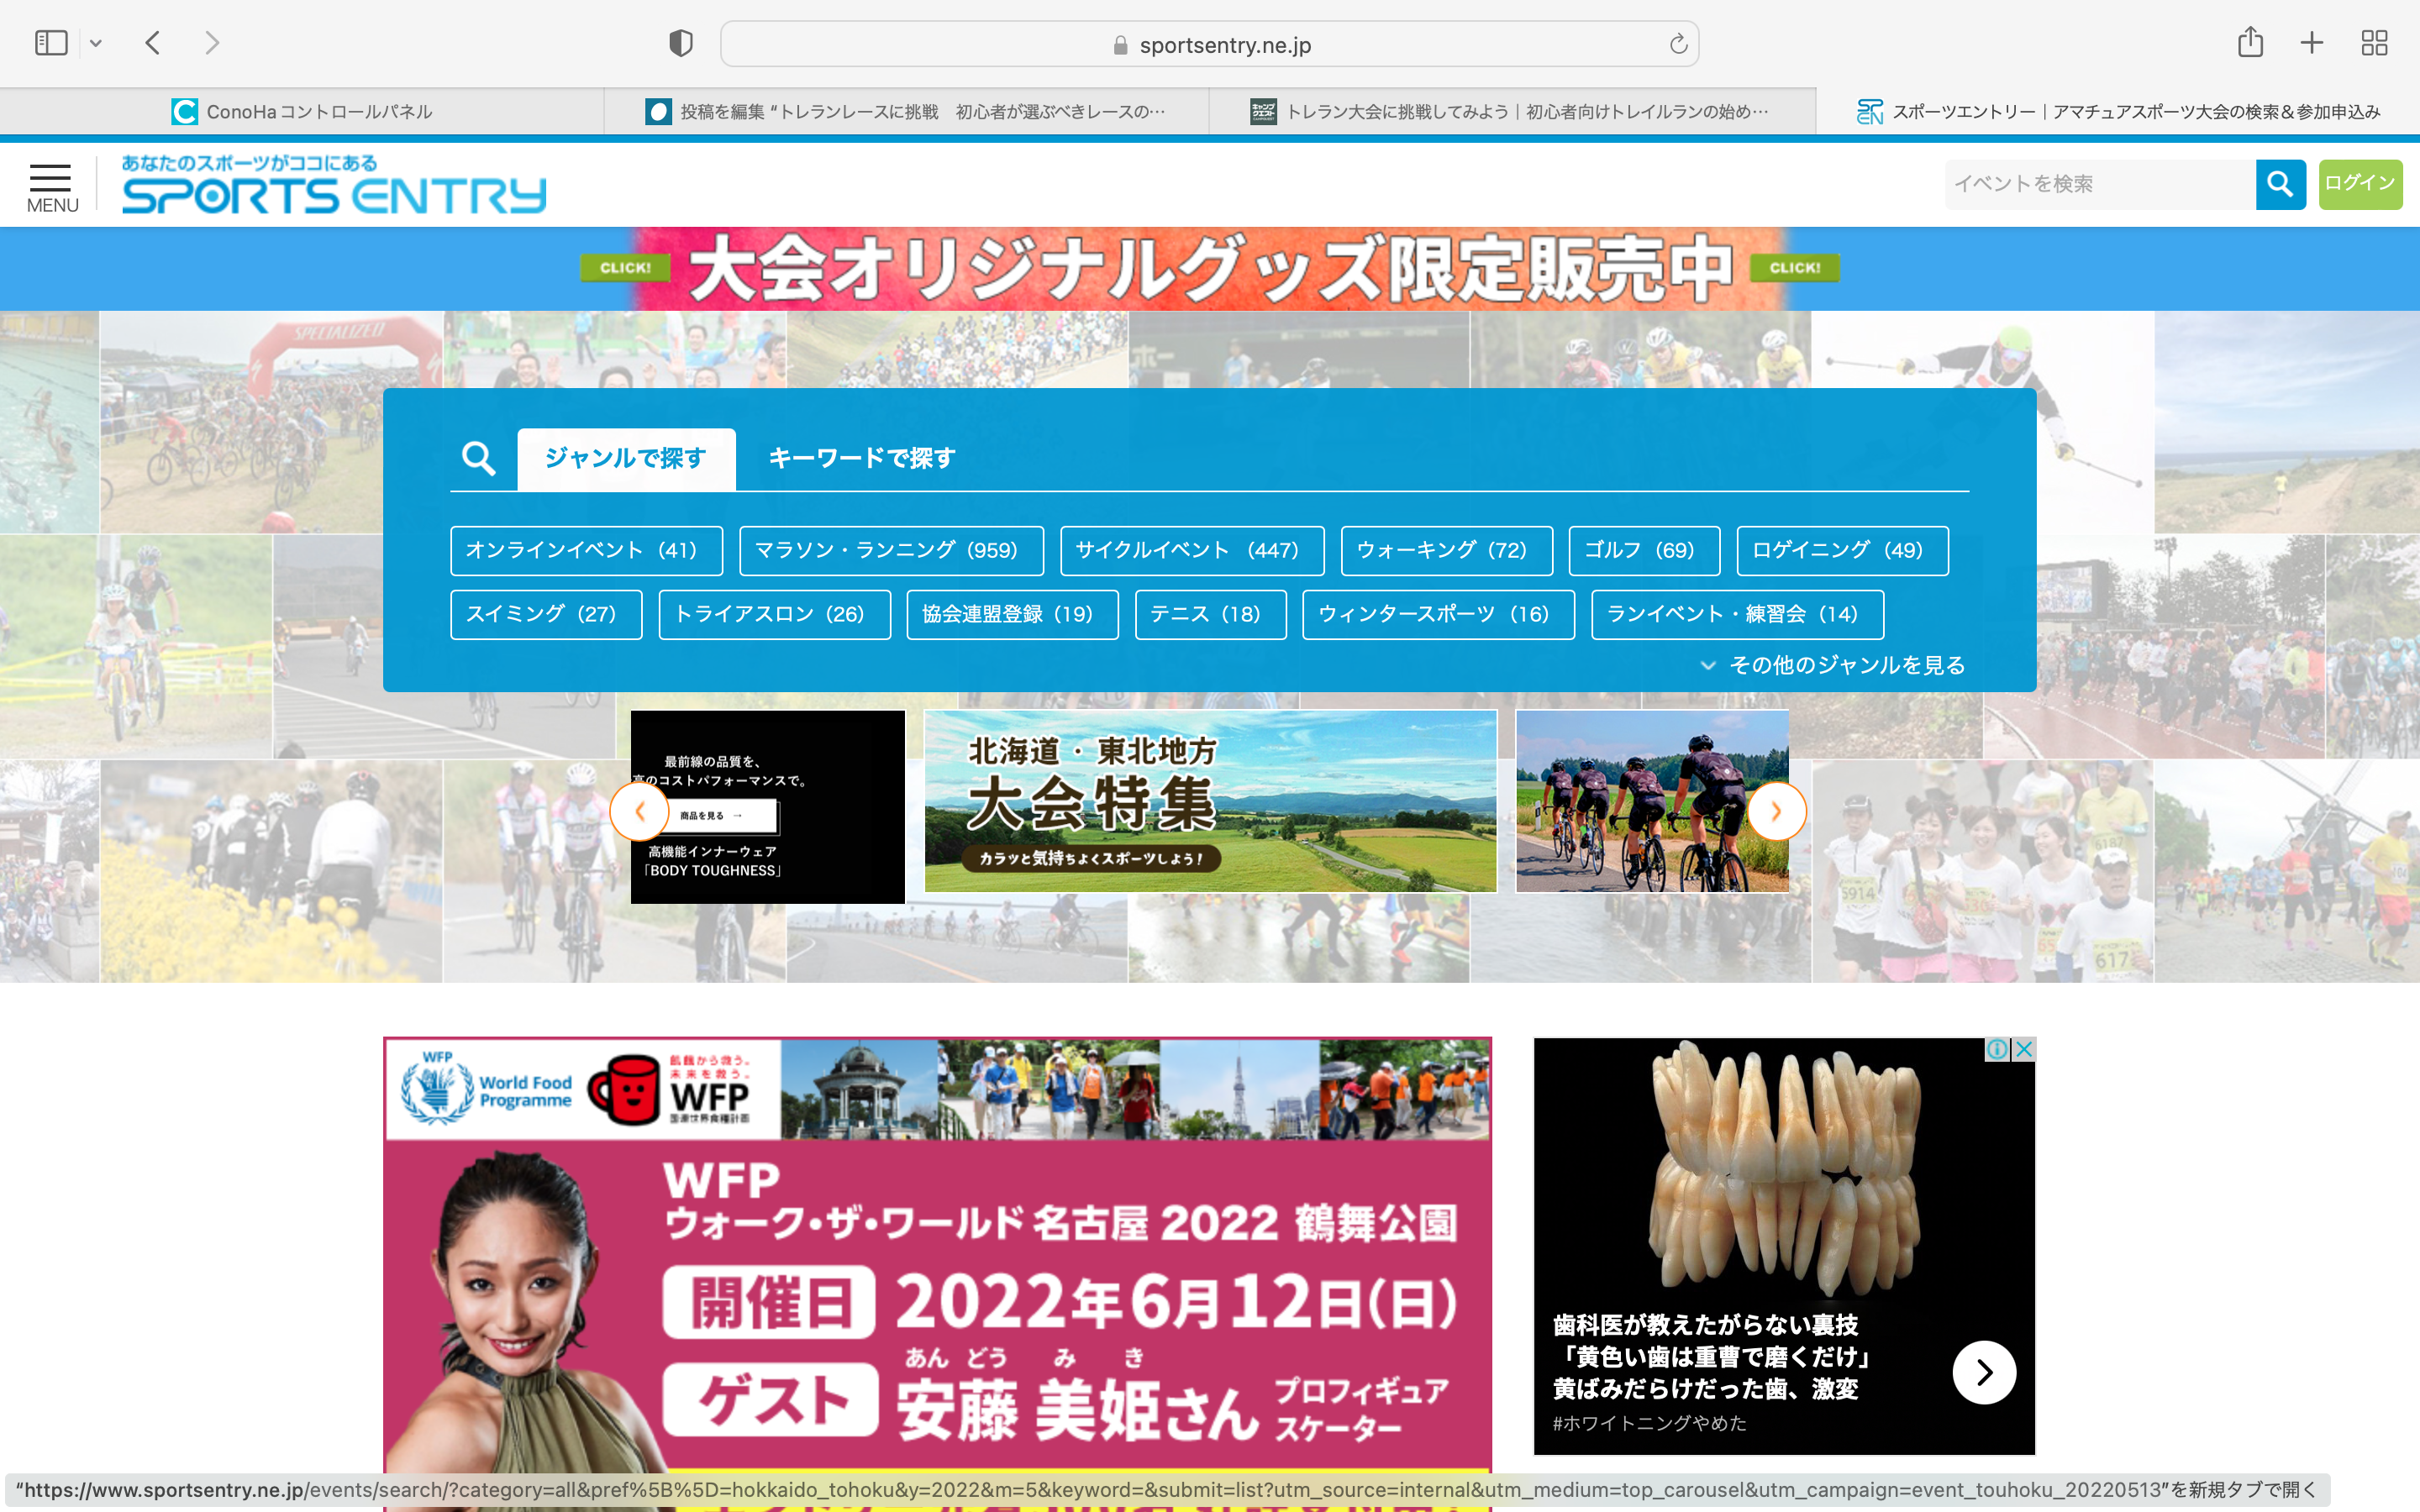
Task: Choose スイミング (27) genre
Action: pos(546,614)
